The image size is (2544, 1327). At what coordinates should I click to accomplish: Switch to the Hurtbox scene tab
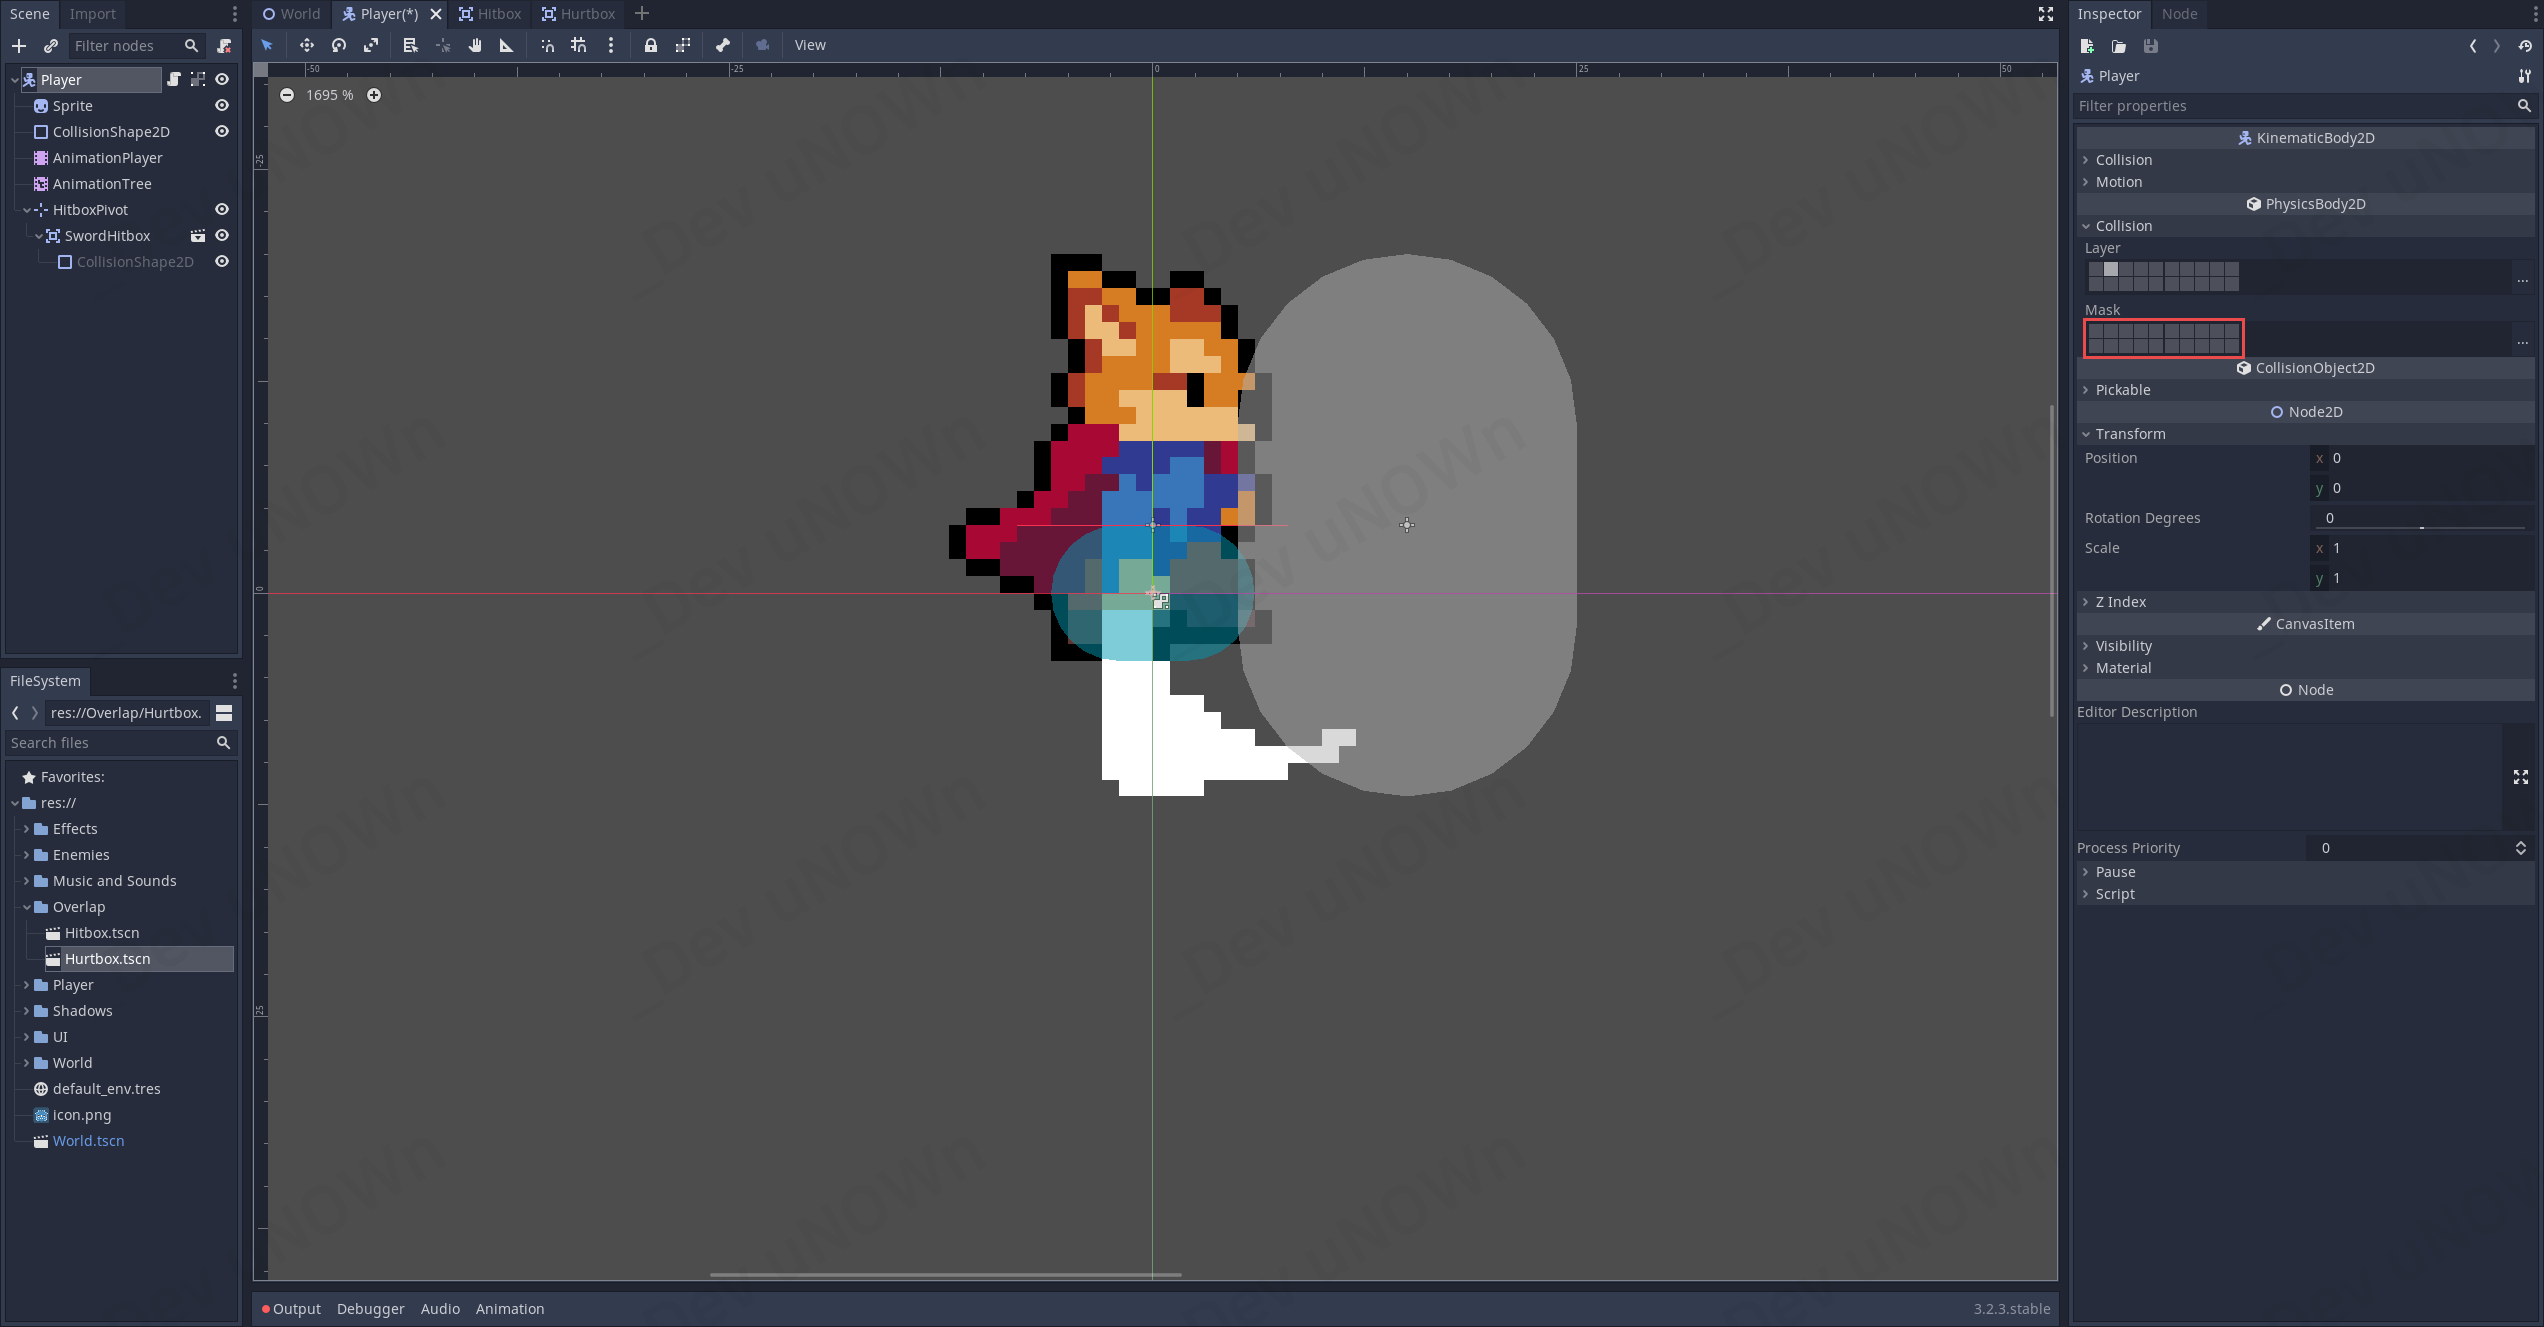(579, 14)
